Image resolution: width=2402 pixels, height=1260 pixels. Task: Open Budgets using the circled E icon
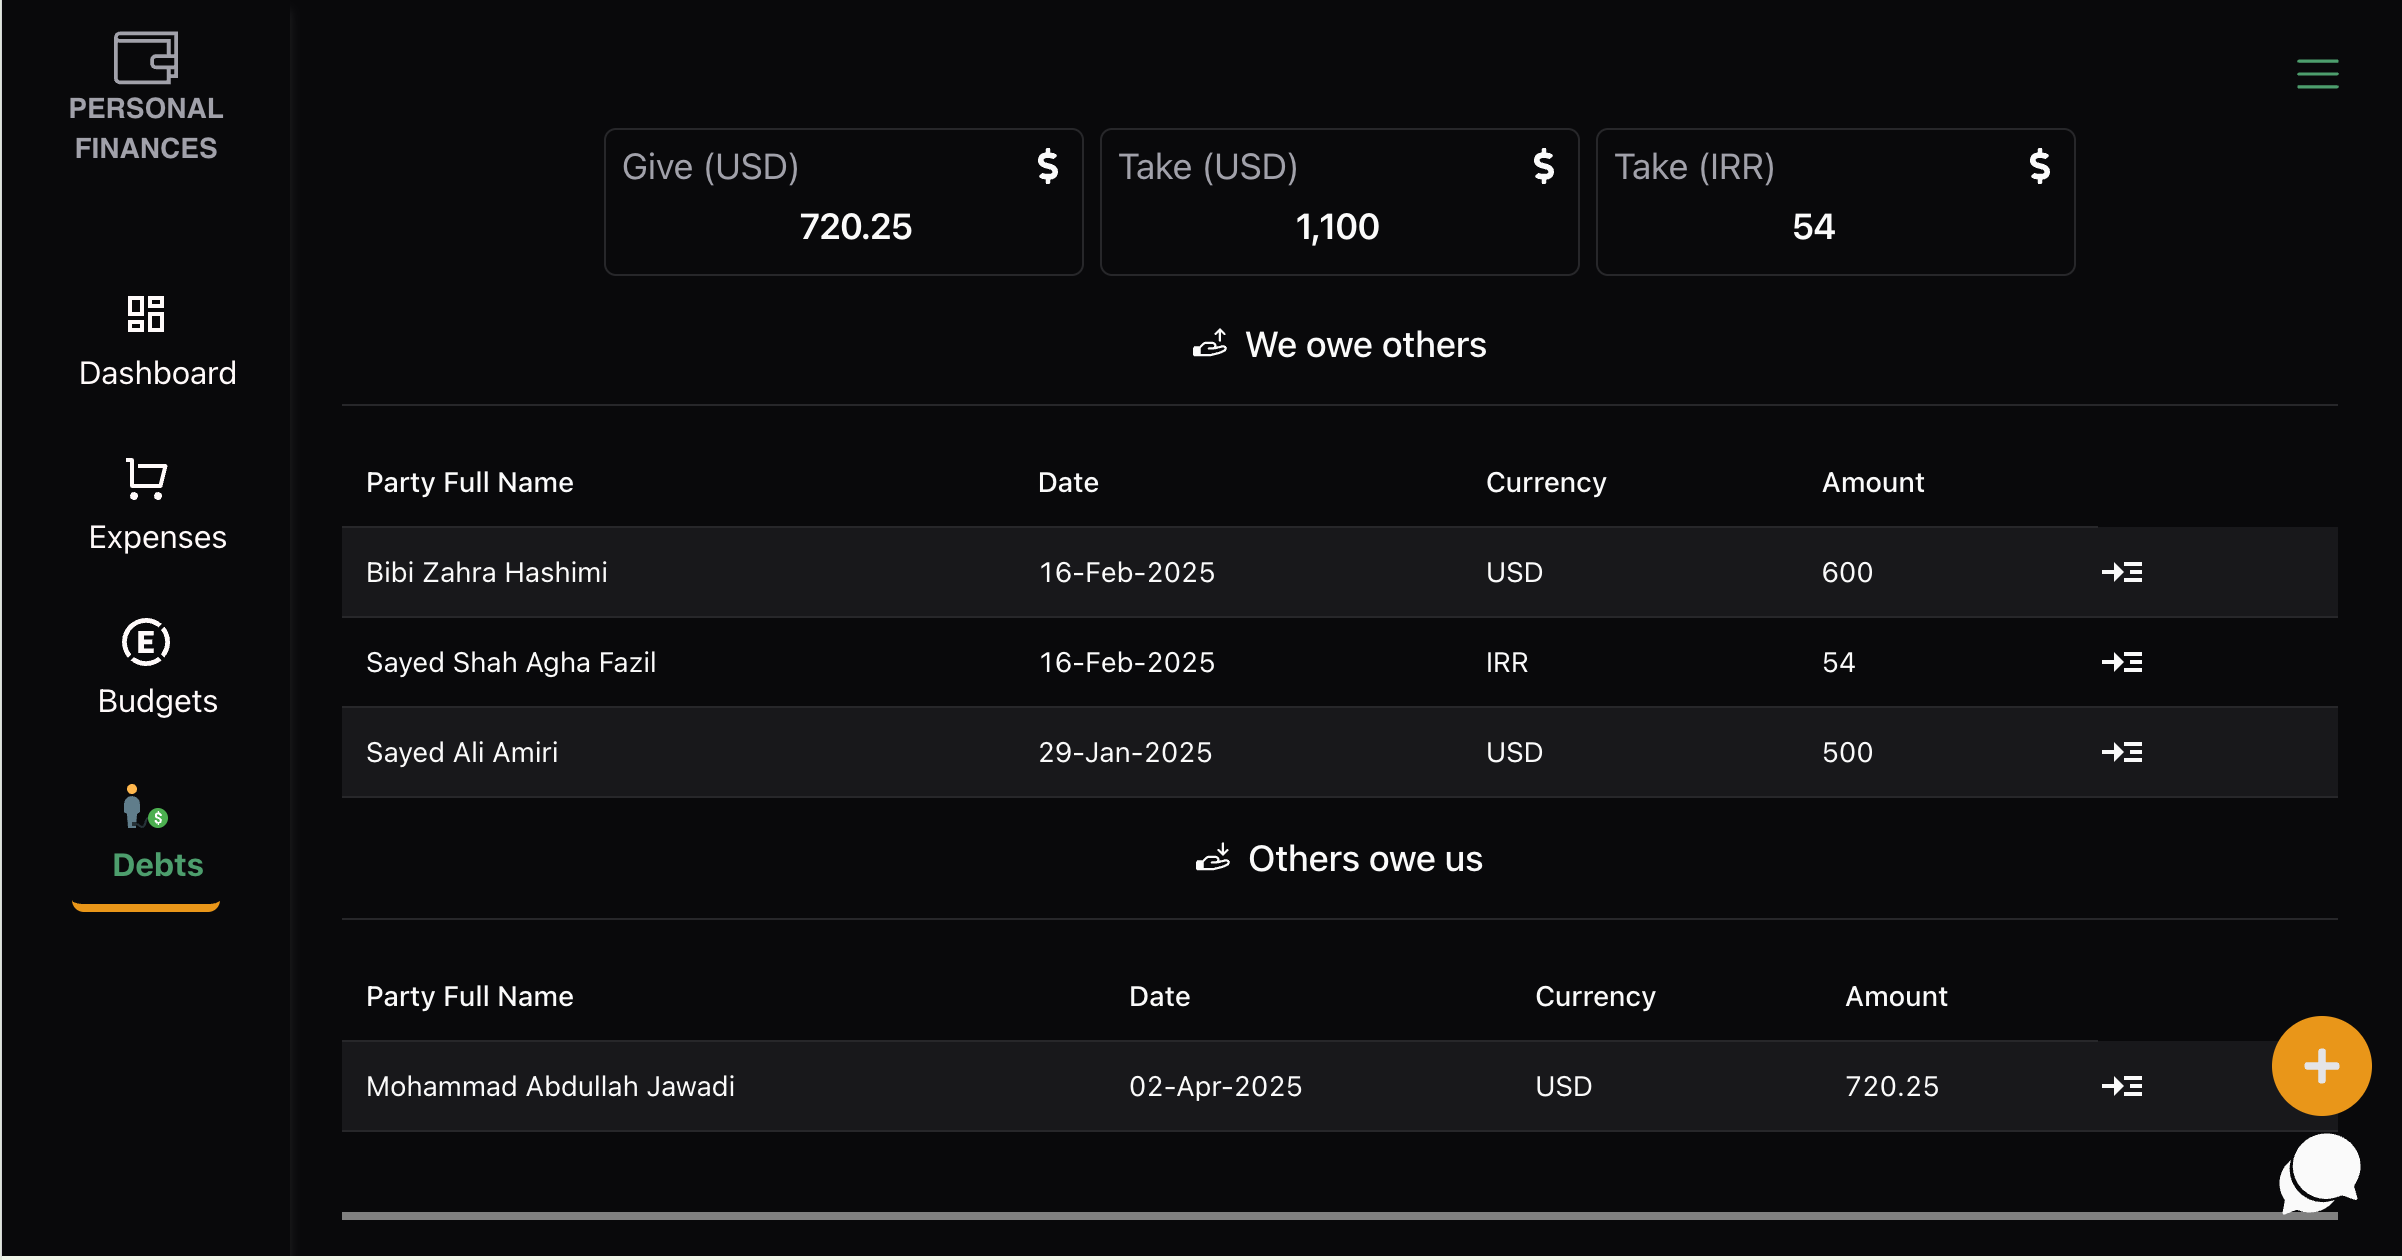pos(145,643)
